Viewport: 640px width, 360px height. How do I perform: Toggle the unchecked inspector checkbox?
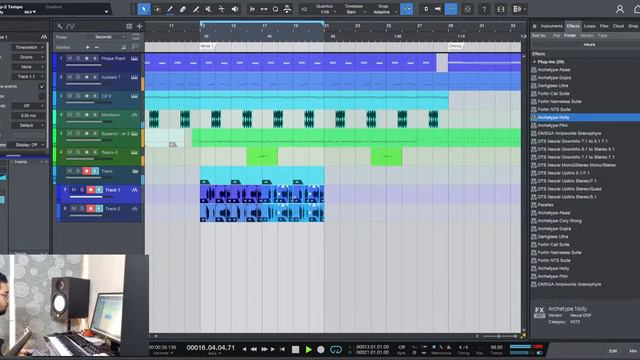42,96
